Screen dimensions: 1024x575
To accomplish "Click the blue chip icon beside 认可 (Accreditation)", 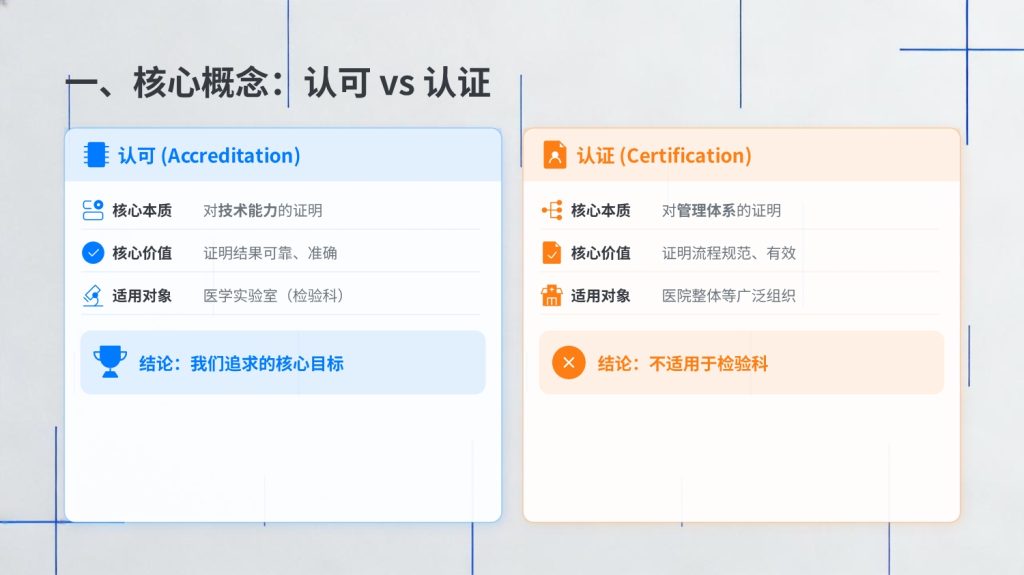I will [96, 155].
